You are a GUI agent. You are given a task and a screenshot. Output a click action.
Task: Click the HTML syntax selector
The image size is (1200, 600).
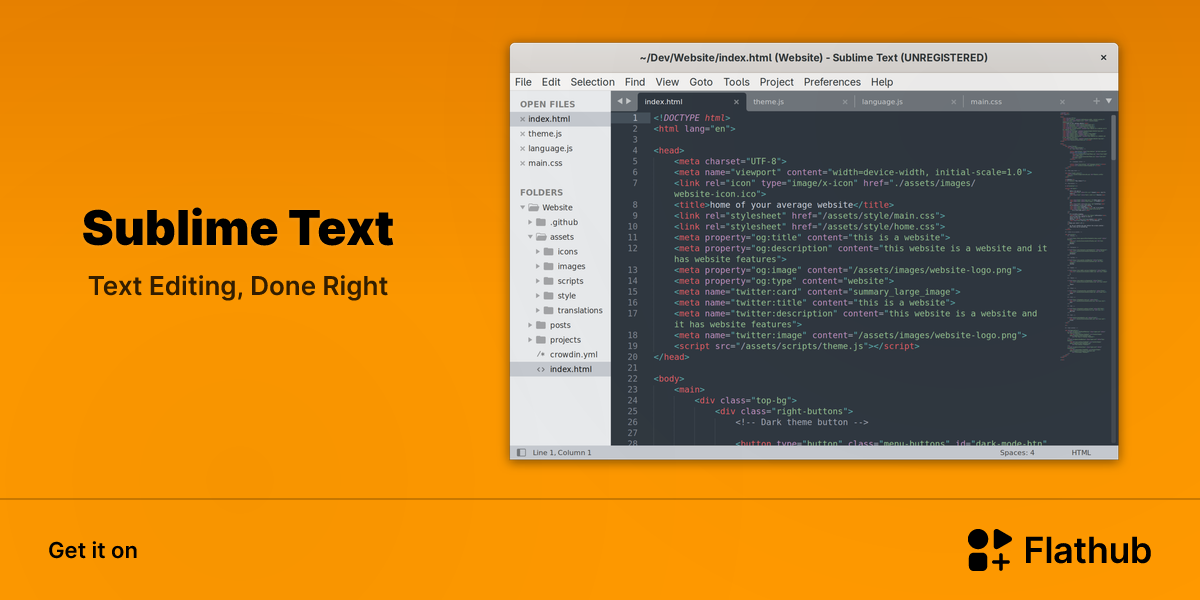pyautogui.click(x=1081, y=453)
